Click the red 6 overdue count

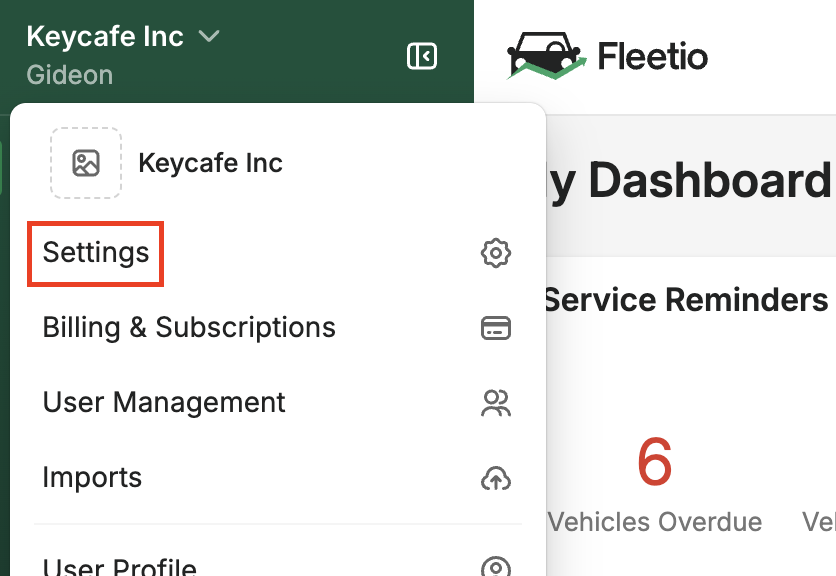point(654,462)
